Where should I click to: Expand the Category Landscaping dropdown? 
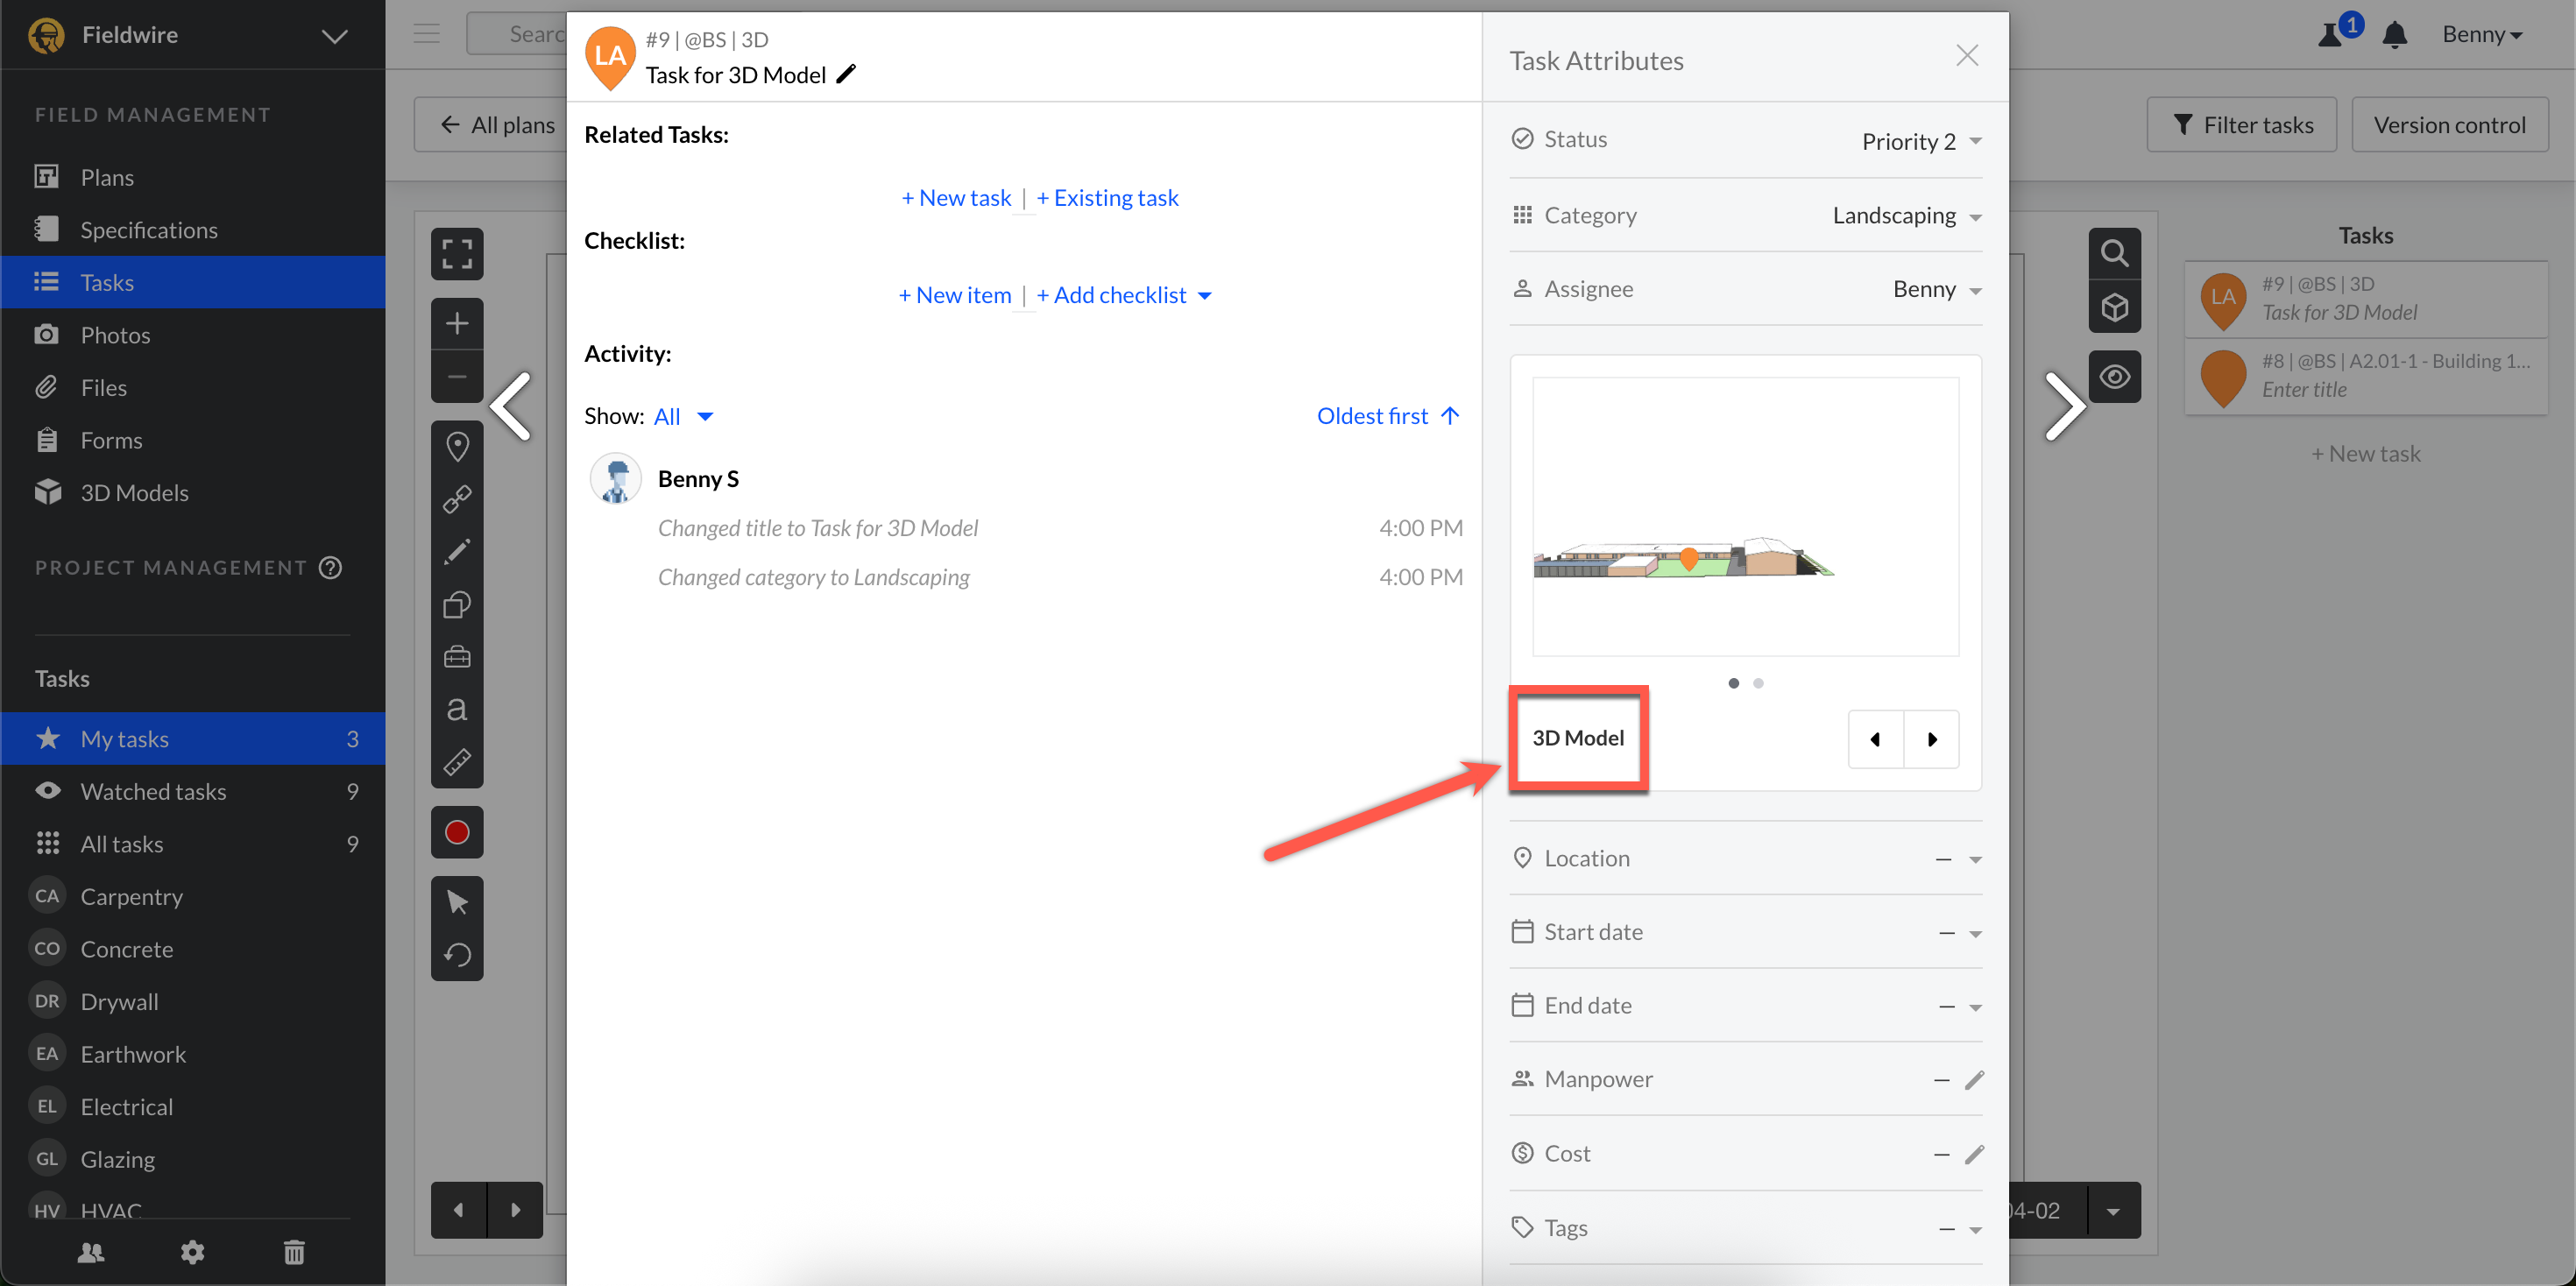pyautogui.click(x=1906, y=216)
